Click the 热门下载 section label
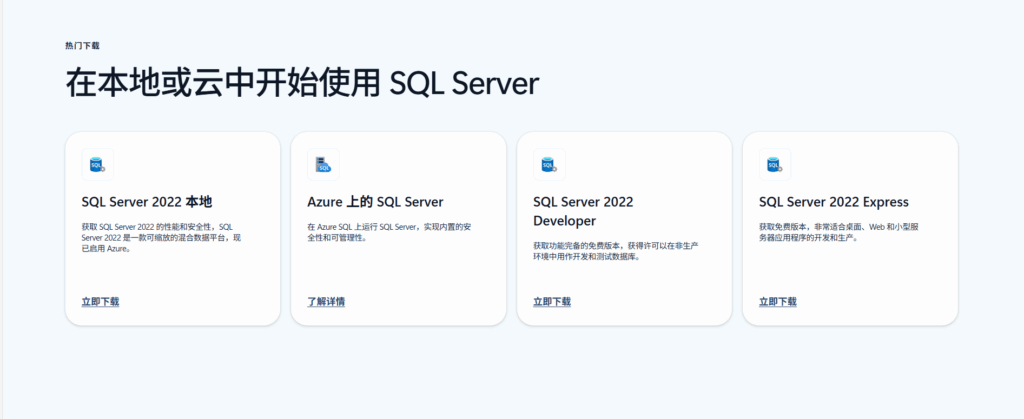Viewport: 1024px width, 419px height. (x=82, y=46)
